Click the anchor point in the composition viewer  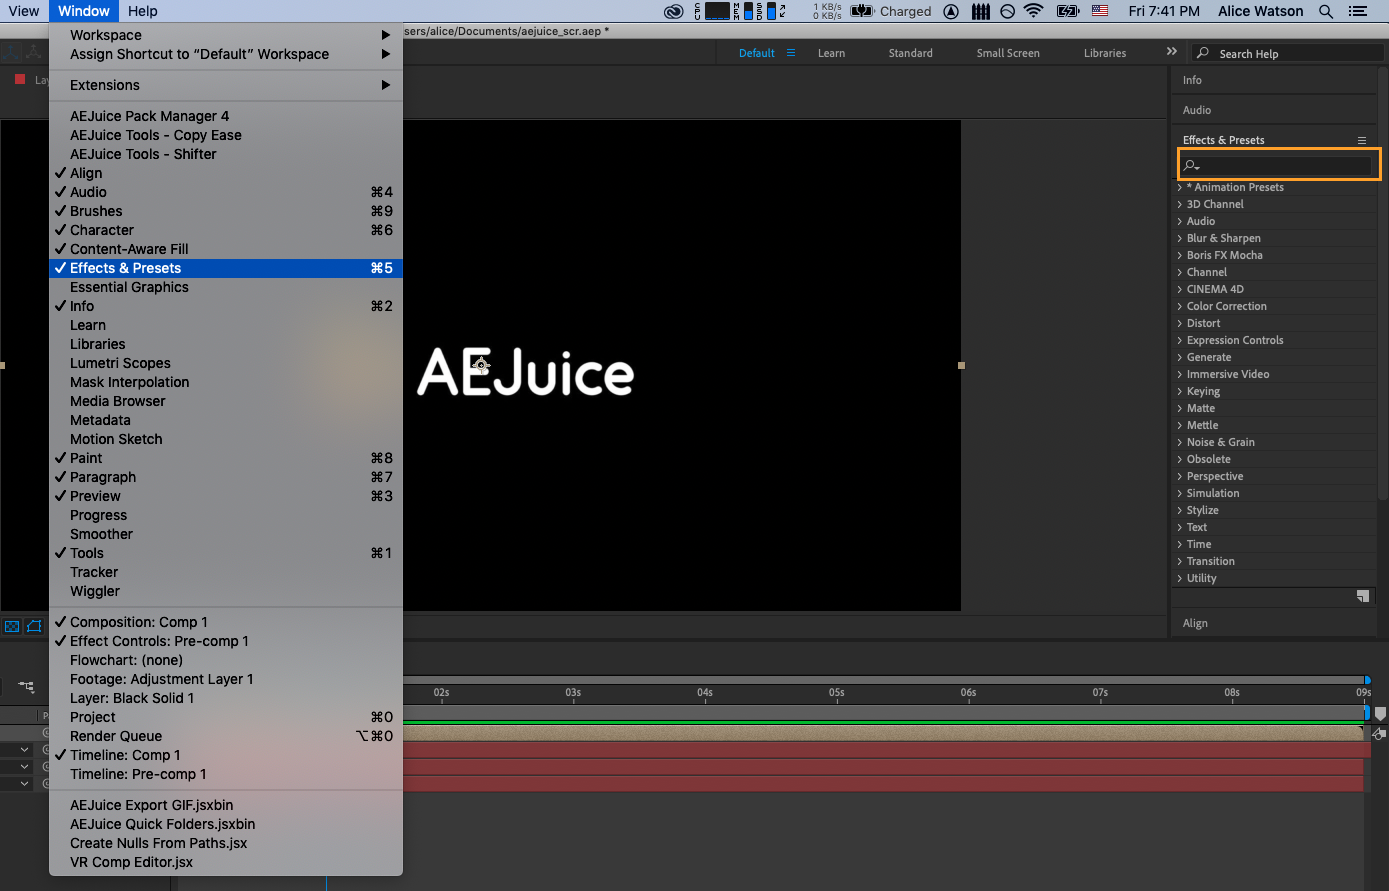tap(481, 365)
